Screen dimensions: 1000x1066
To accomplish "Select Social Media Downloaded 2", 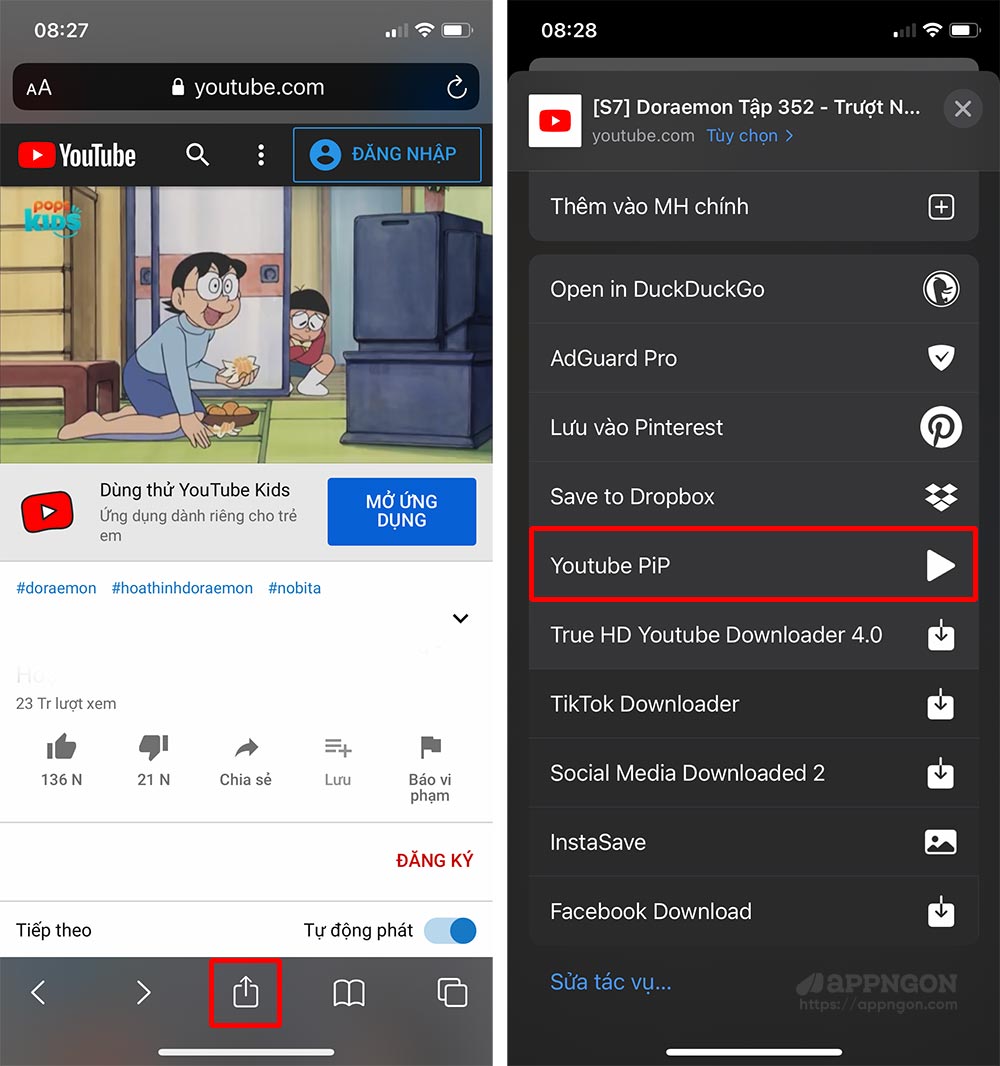I will point(753,773).
